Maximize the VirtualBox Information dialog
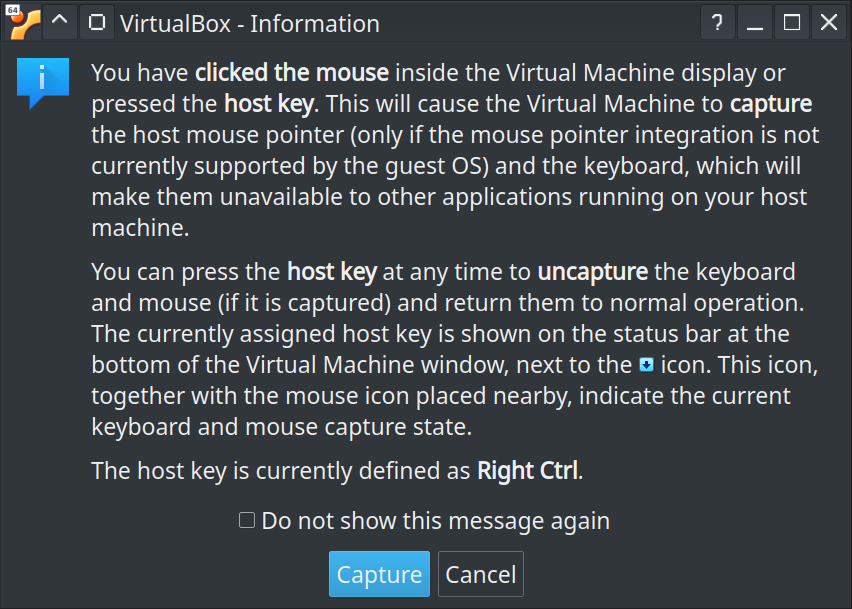 click(x=792, y=22)
